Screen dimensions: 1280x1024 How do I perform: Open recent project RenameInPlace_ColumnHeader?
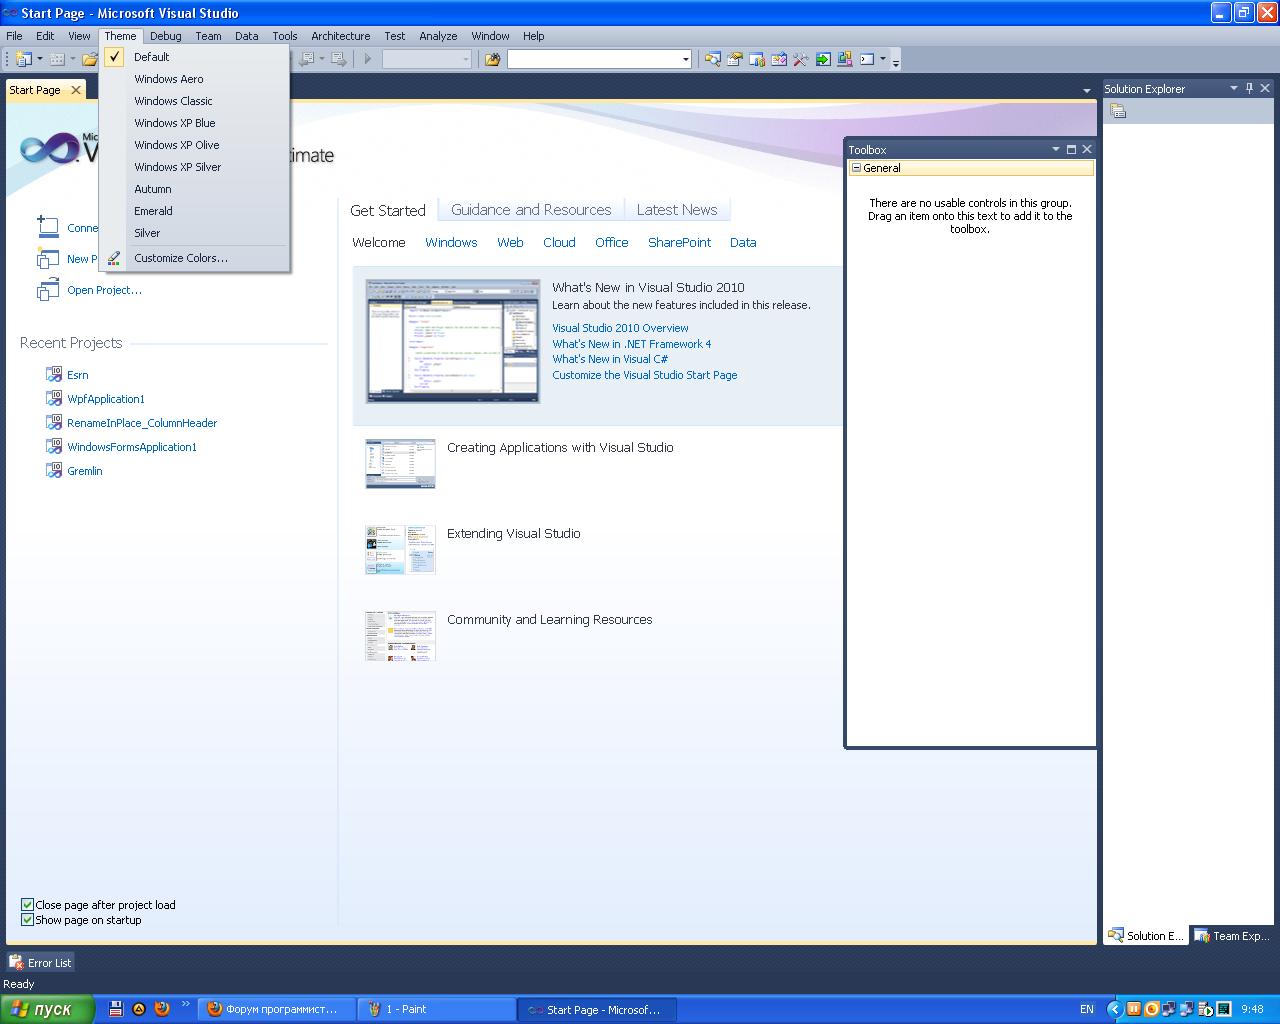tap(142, 423)
